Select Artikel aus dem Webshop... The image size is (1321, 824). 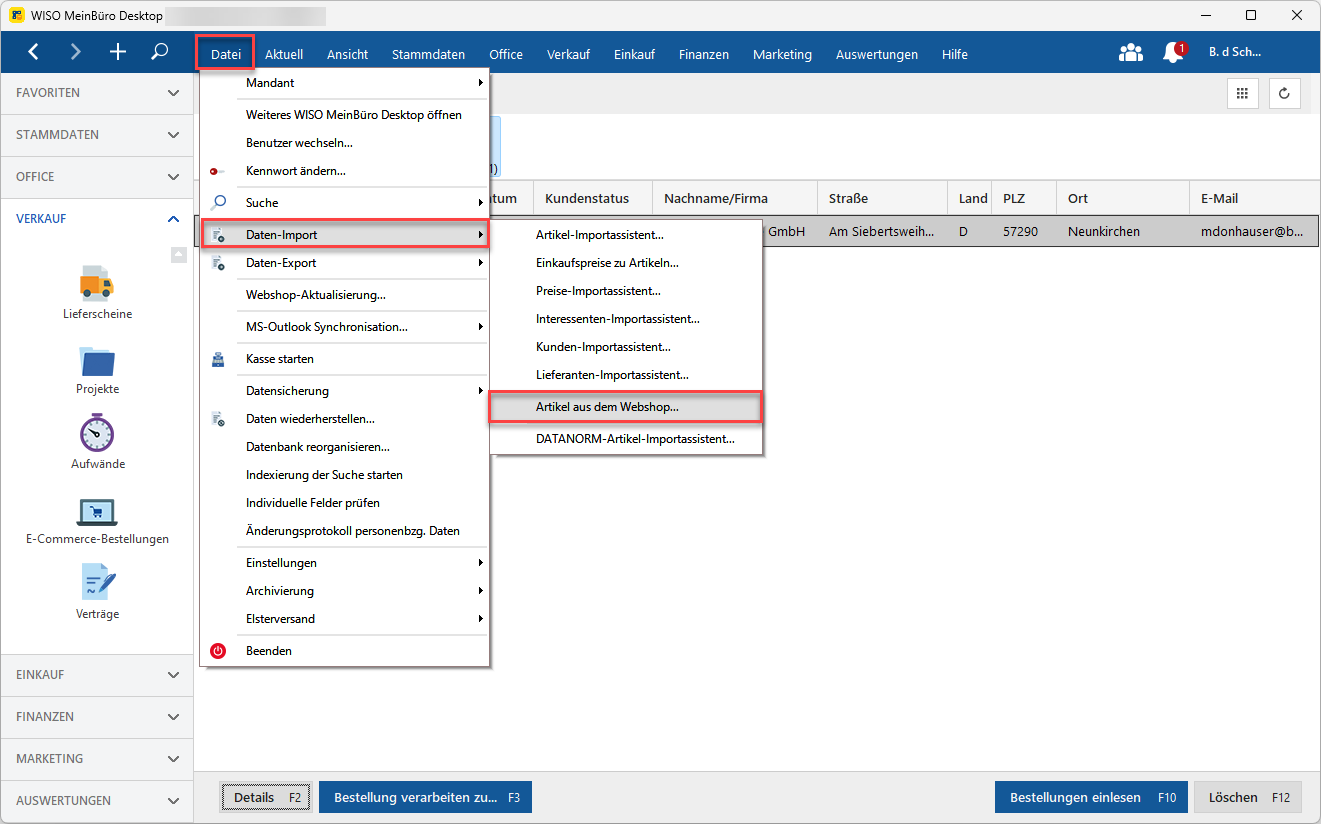point(625,407)
